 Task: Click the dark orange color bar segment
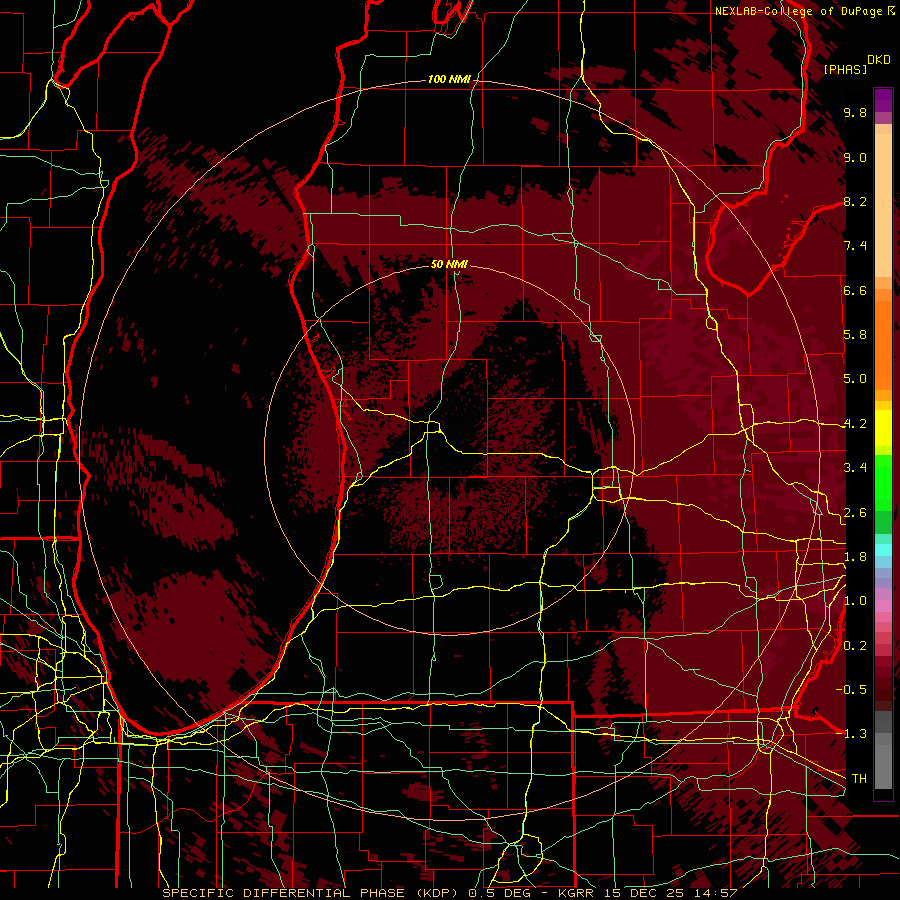click(883, 346)
